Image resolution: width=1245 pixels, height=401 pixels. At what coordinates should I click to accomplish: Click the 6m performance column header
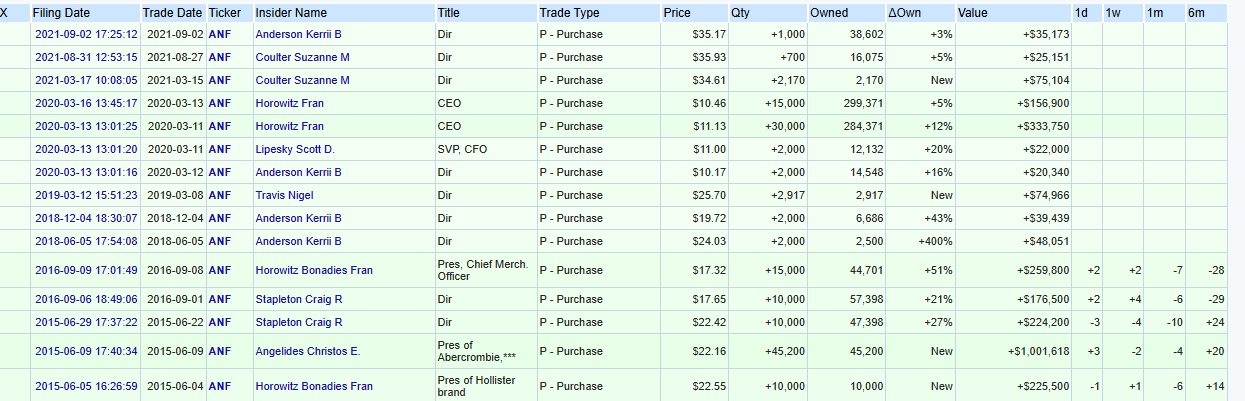(x=1196, y=13)
